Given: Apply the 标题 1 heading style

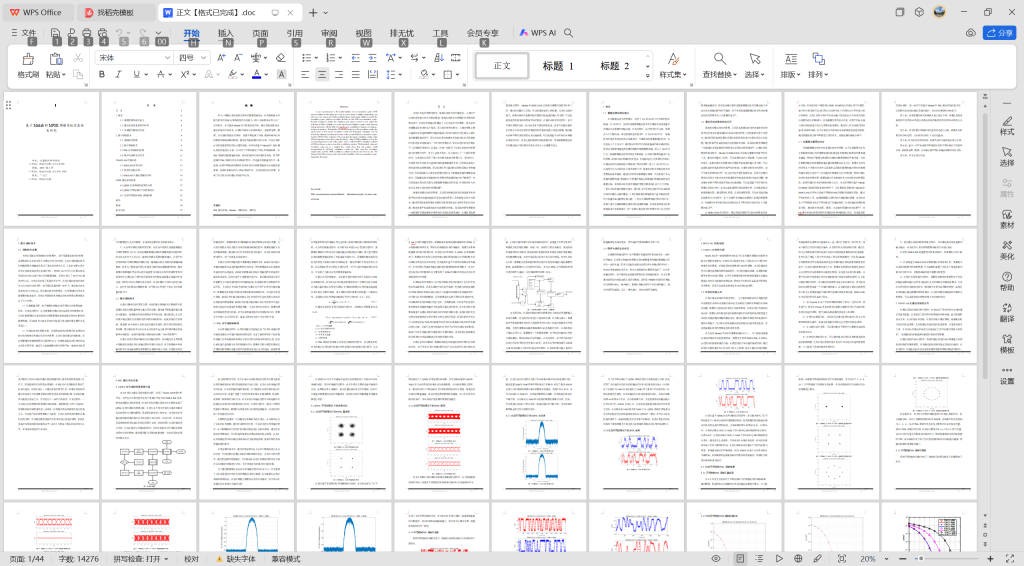Looking at the screenshot, I should [x=558, y=66].
